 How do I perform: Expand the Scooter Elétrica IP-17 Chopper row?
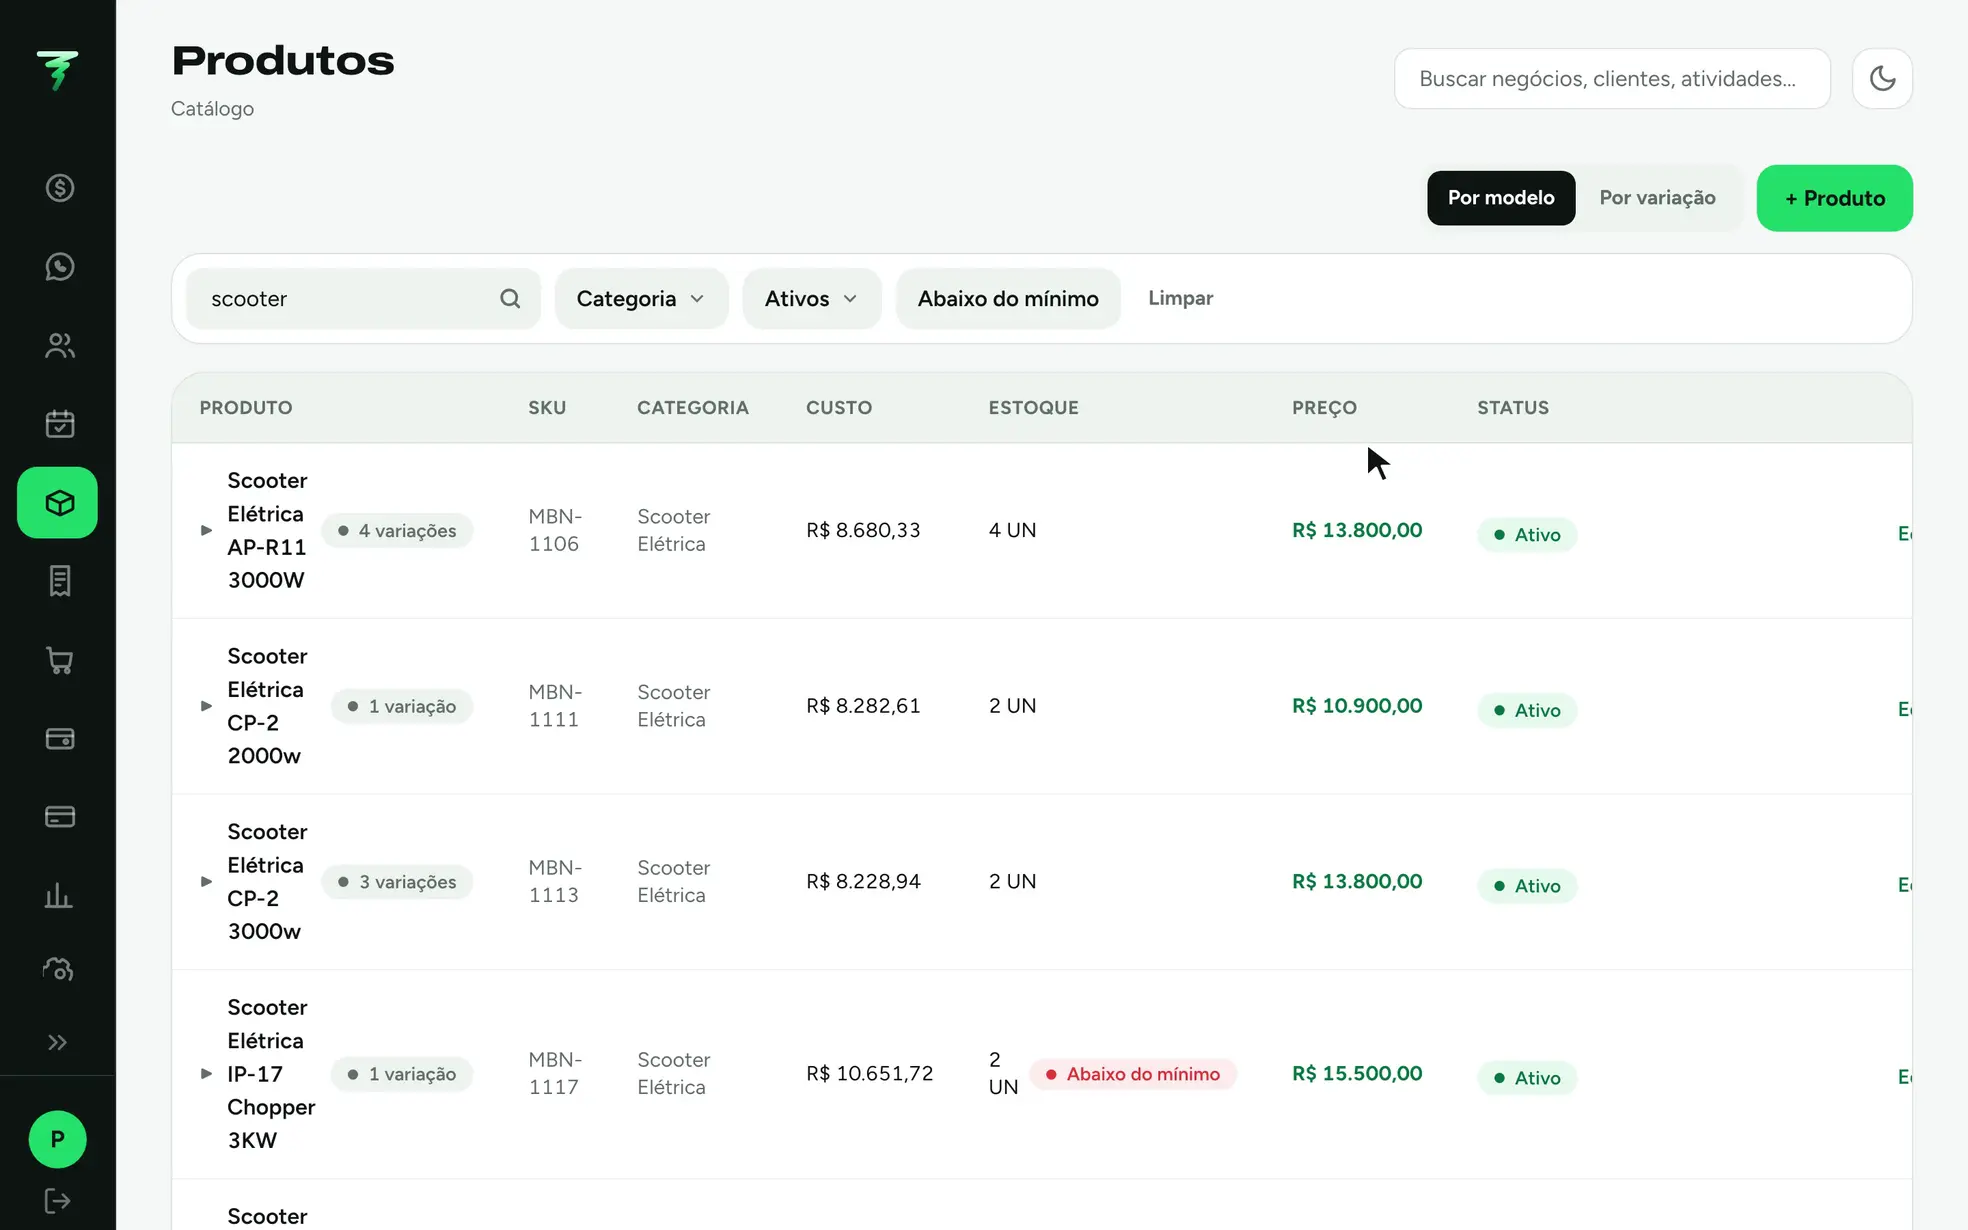click(206, 1073)
